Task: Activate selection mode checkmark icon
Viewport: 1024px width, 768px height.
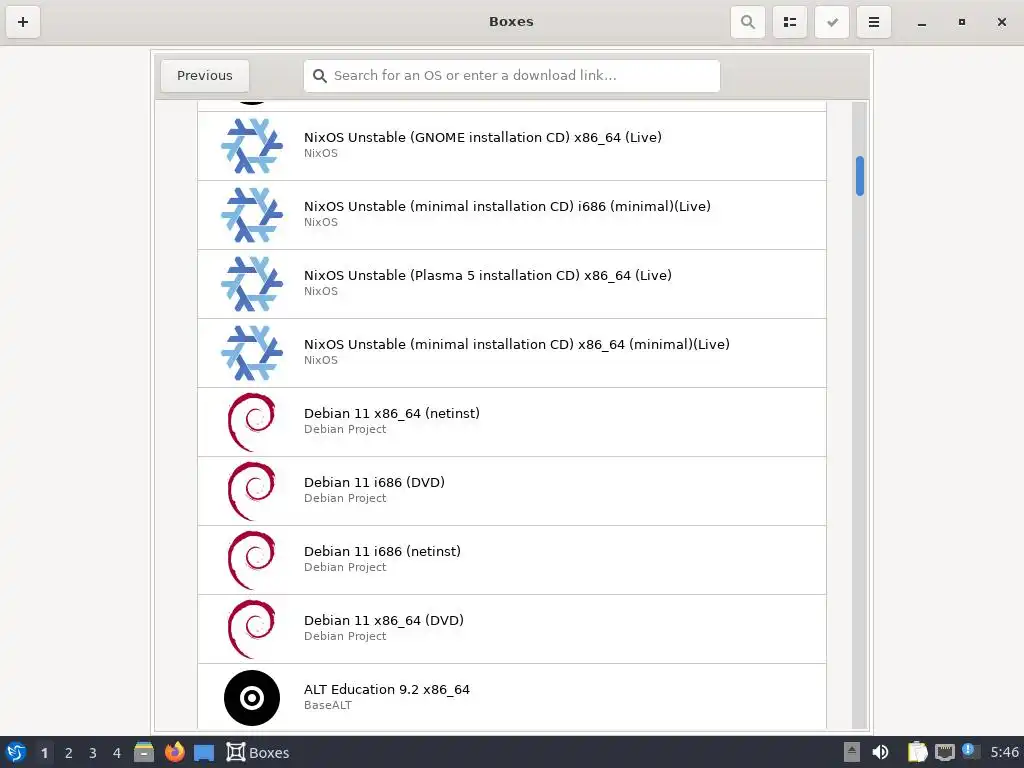Action: coord(832,22)
